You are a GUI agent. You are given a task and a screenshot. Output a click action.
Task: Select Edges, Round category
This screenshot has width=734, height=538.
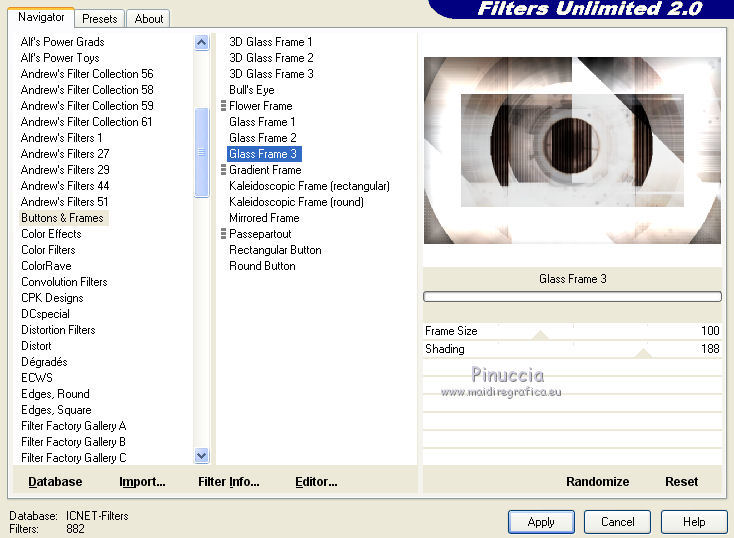pos(55,394)
